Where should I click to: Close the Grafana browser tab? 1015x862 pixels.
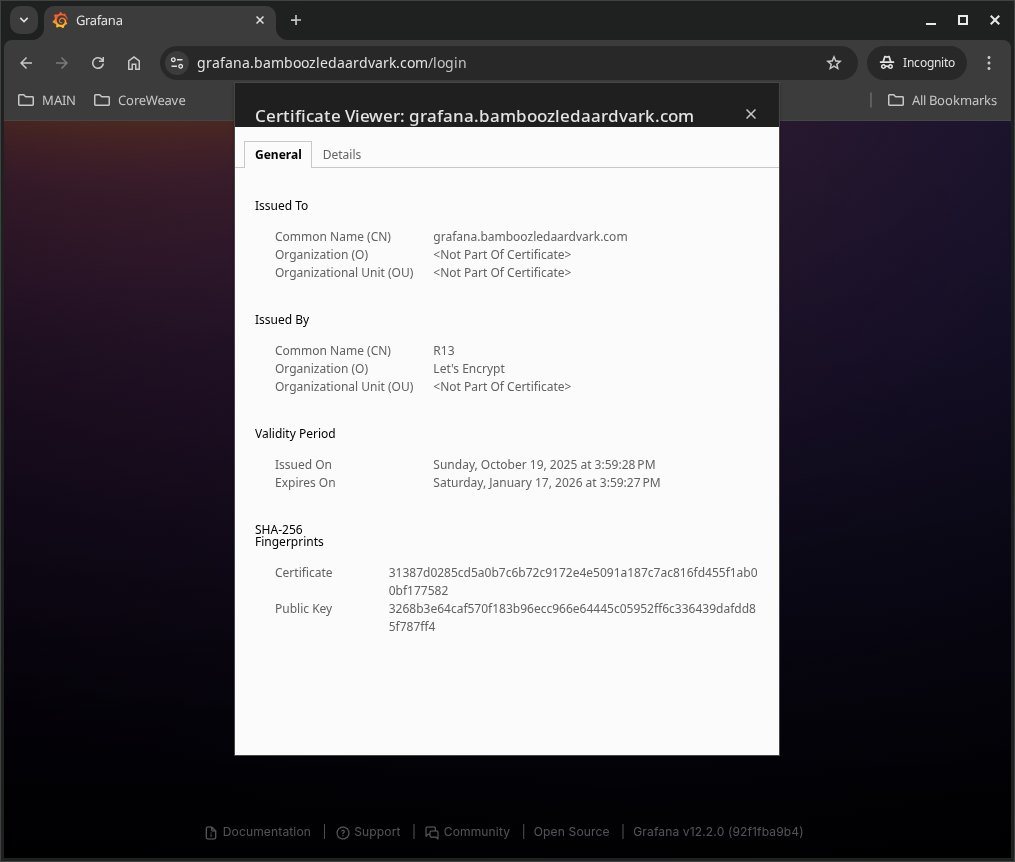click(260, 20)
